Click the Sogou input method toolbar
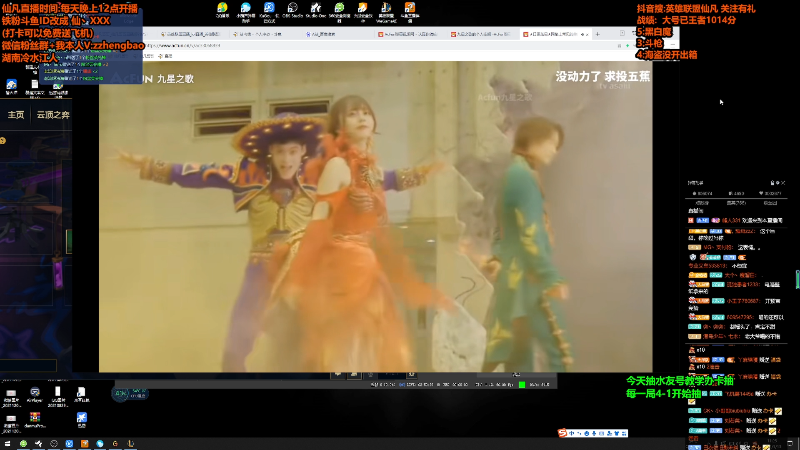 593,433
